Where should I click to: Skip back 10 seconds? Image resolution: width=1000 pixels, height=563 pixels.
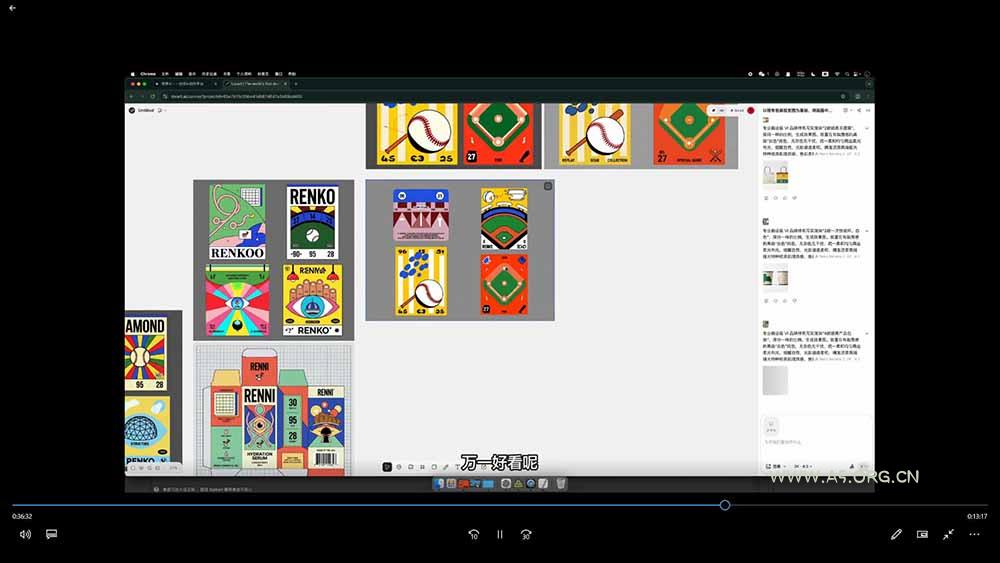pyautogui.click(x=474, y=534)
